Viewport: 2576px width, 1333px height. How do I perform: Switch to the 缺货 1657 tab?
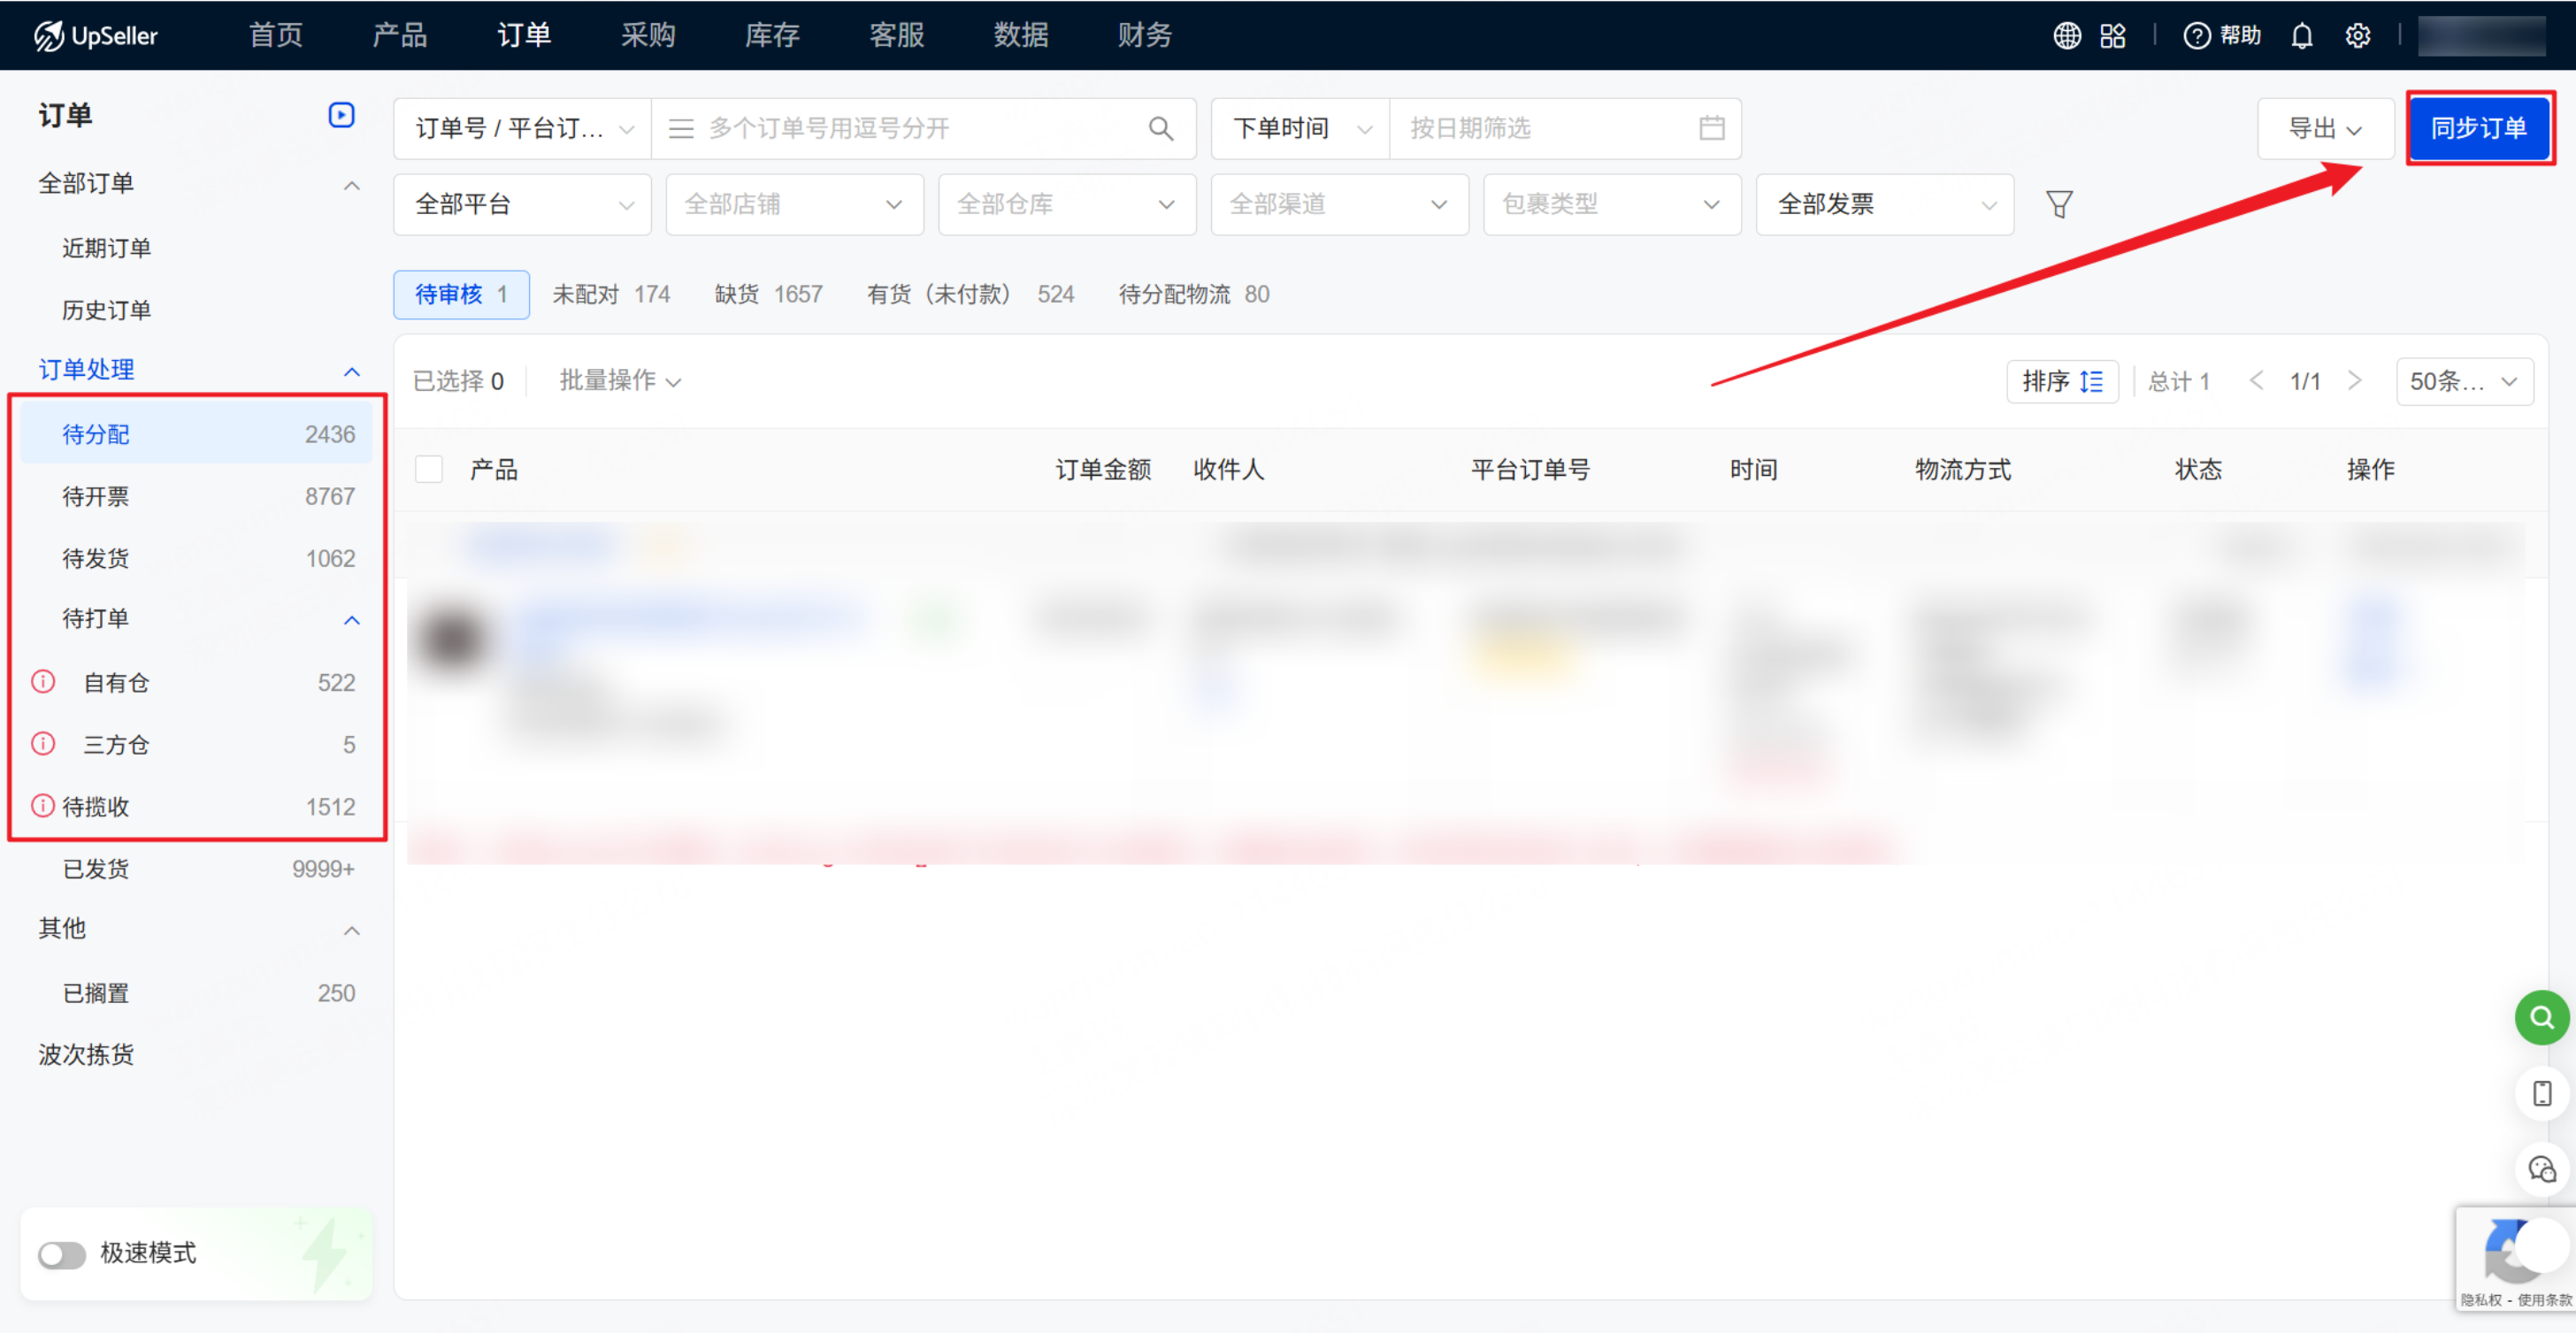[x=768, y=294]
